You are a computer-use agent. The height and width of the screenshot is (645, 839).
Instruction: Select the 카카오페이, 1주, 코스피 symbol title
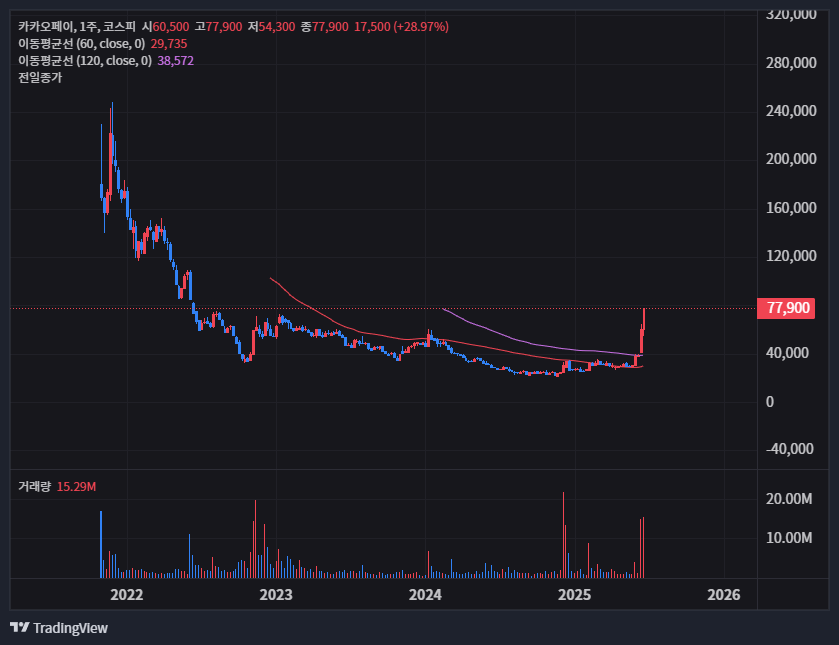pos(77,27)
